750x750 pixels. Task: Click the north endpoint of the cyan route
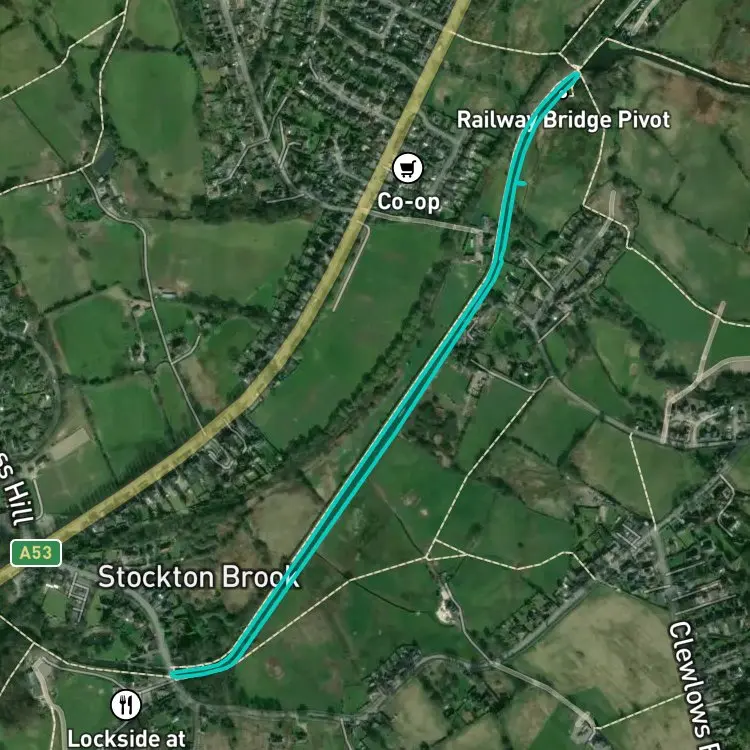click(578, 74)
